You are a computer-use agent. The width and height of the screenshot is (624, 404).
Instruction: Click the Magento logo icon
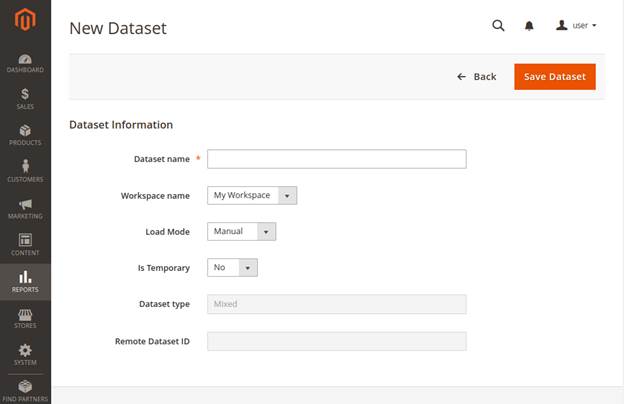pos(25,19)
